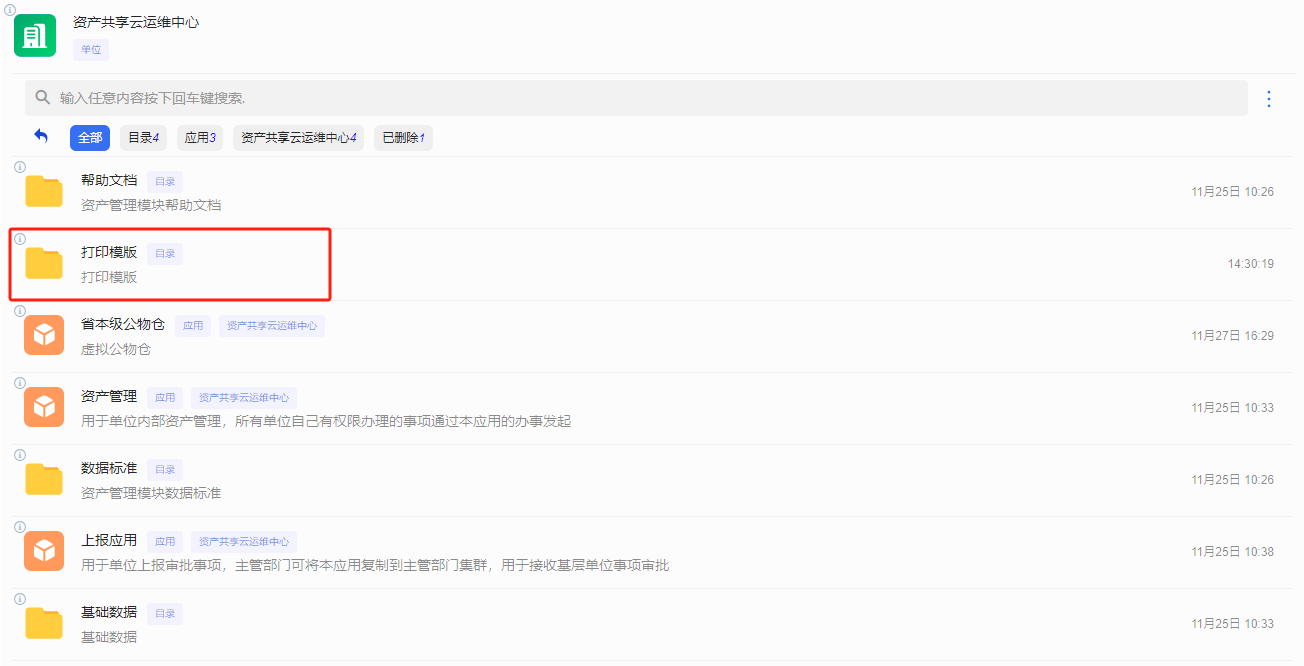Show the 已删除 items tab
This screenshot has width=1304, height=666.
pyautogui.click(x=403, y=138)
